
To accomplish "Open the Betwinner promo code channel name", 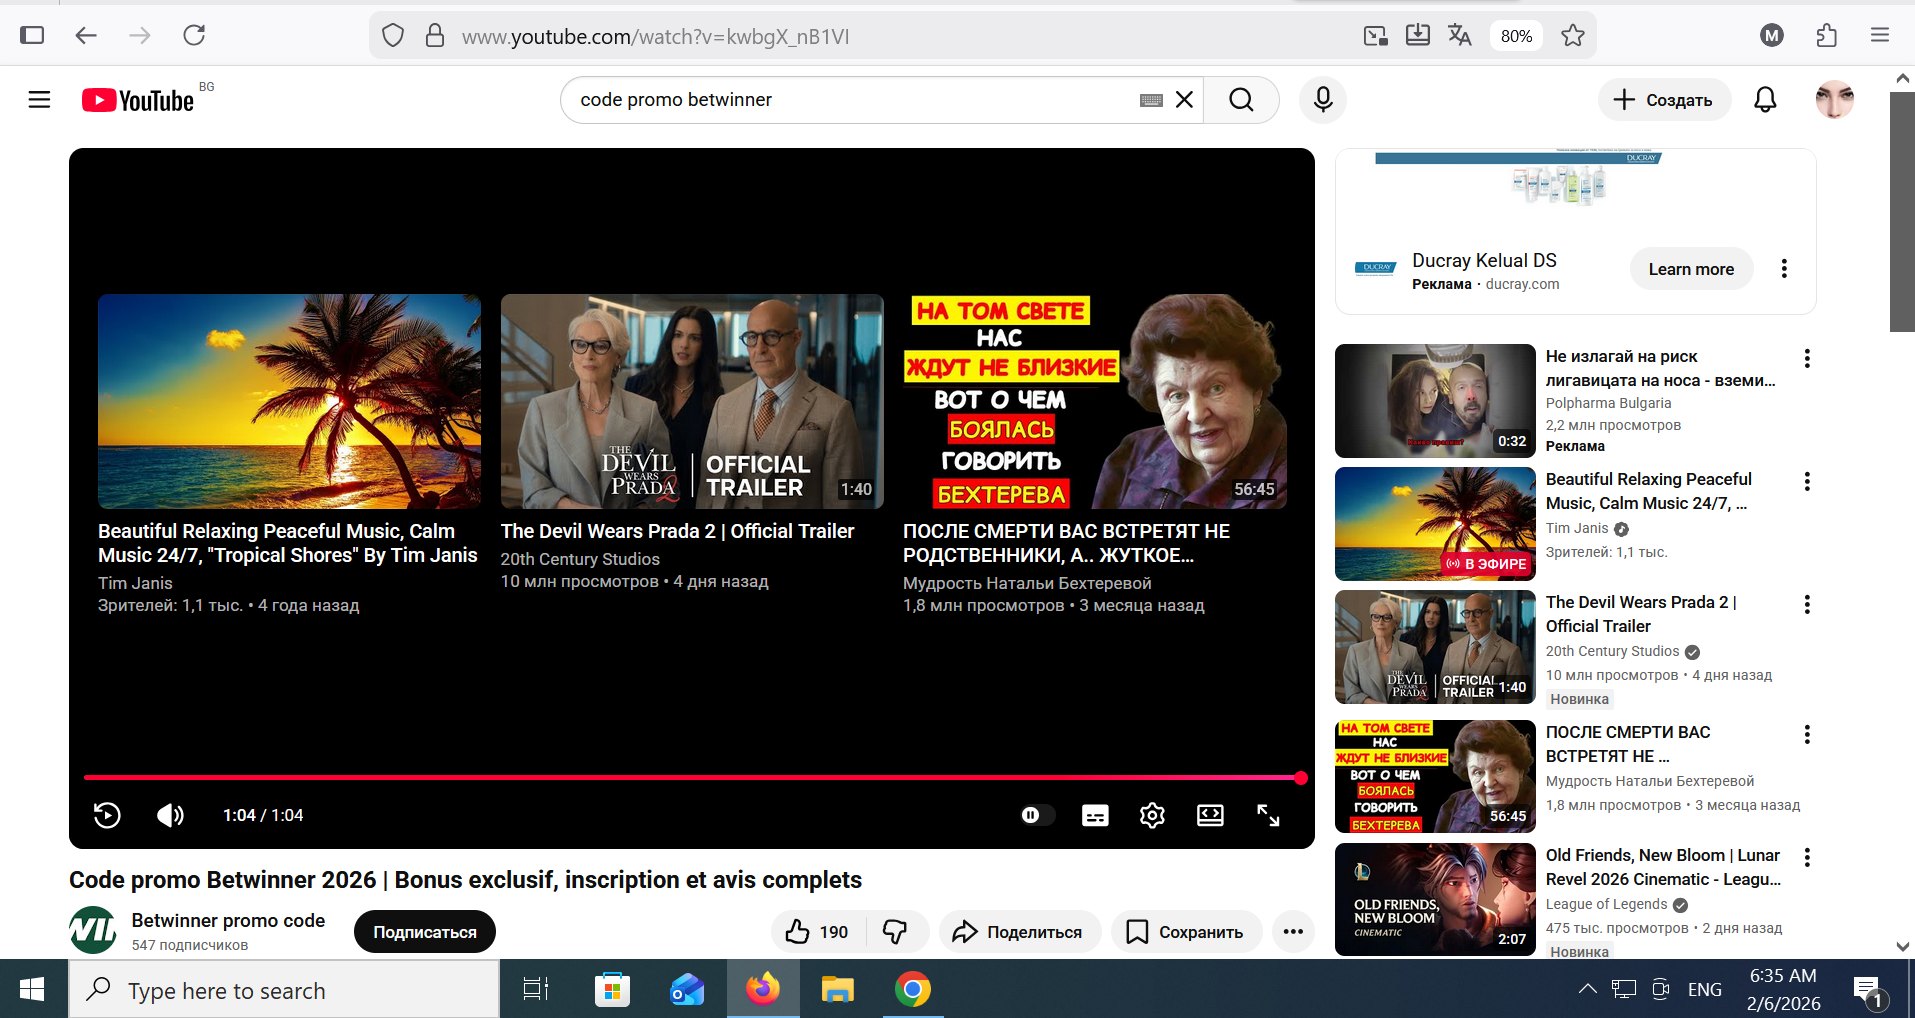I will [228, 920].
